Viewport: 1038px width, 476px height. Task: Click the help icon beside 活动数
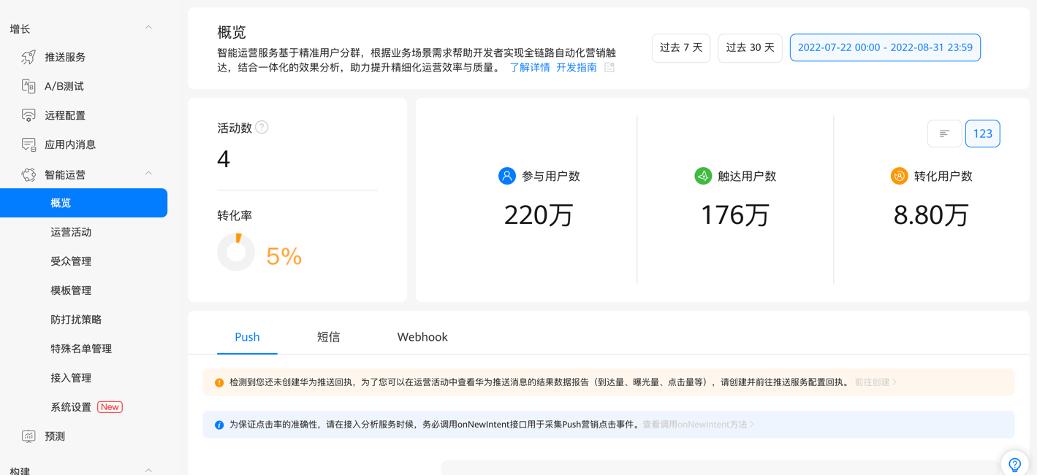[261, 128]
